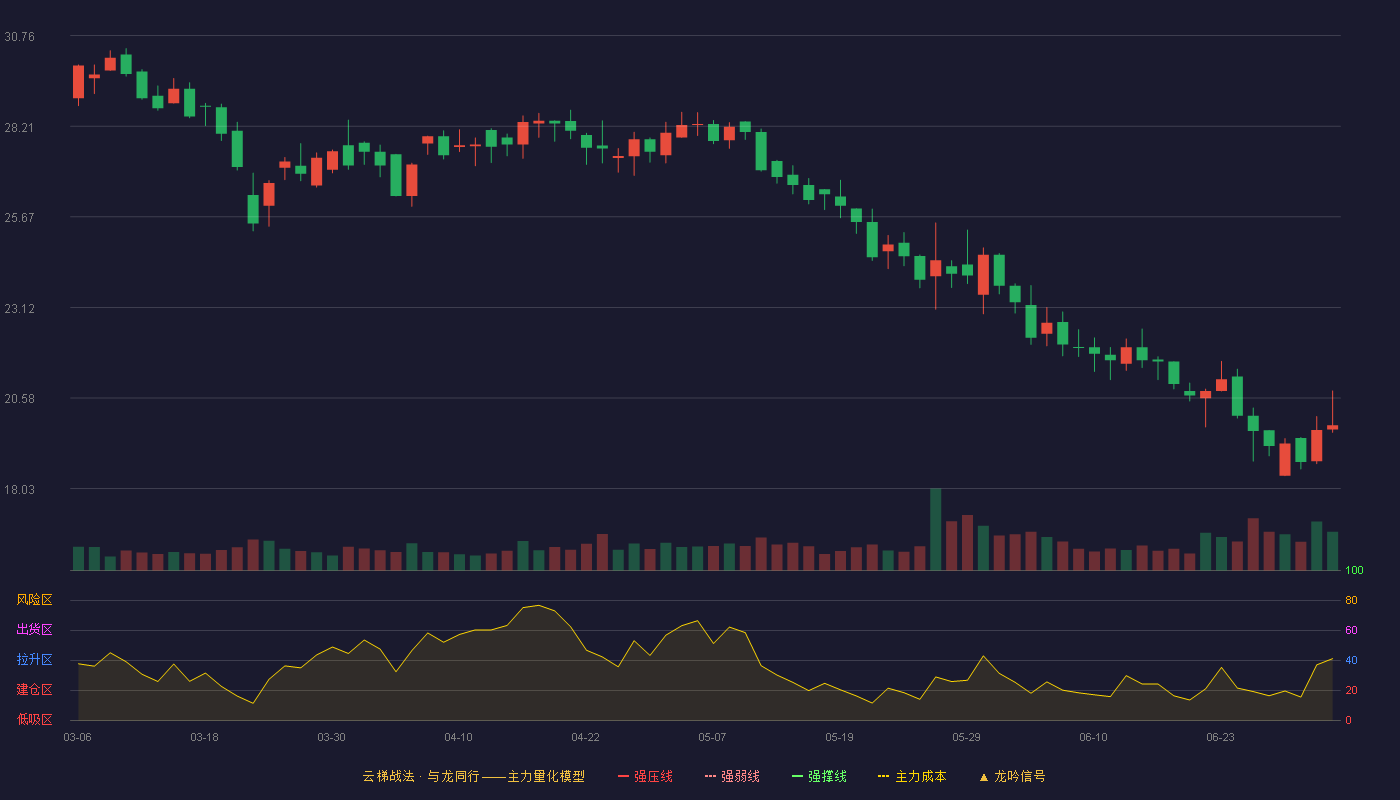1400x800 pixels.
Task: Click the blue 40 indicator axis value
Action: pos(1351,660)
